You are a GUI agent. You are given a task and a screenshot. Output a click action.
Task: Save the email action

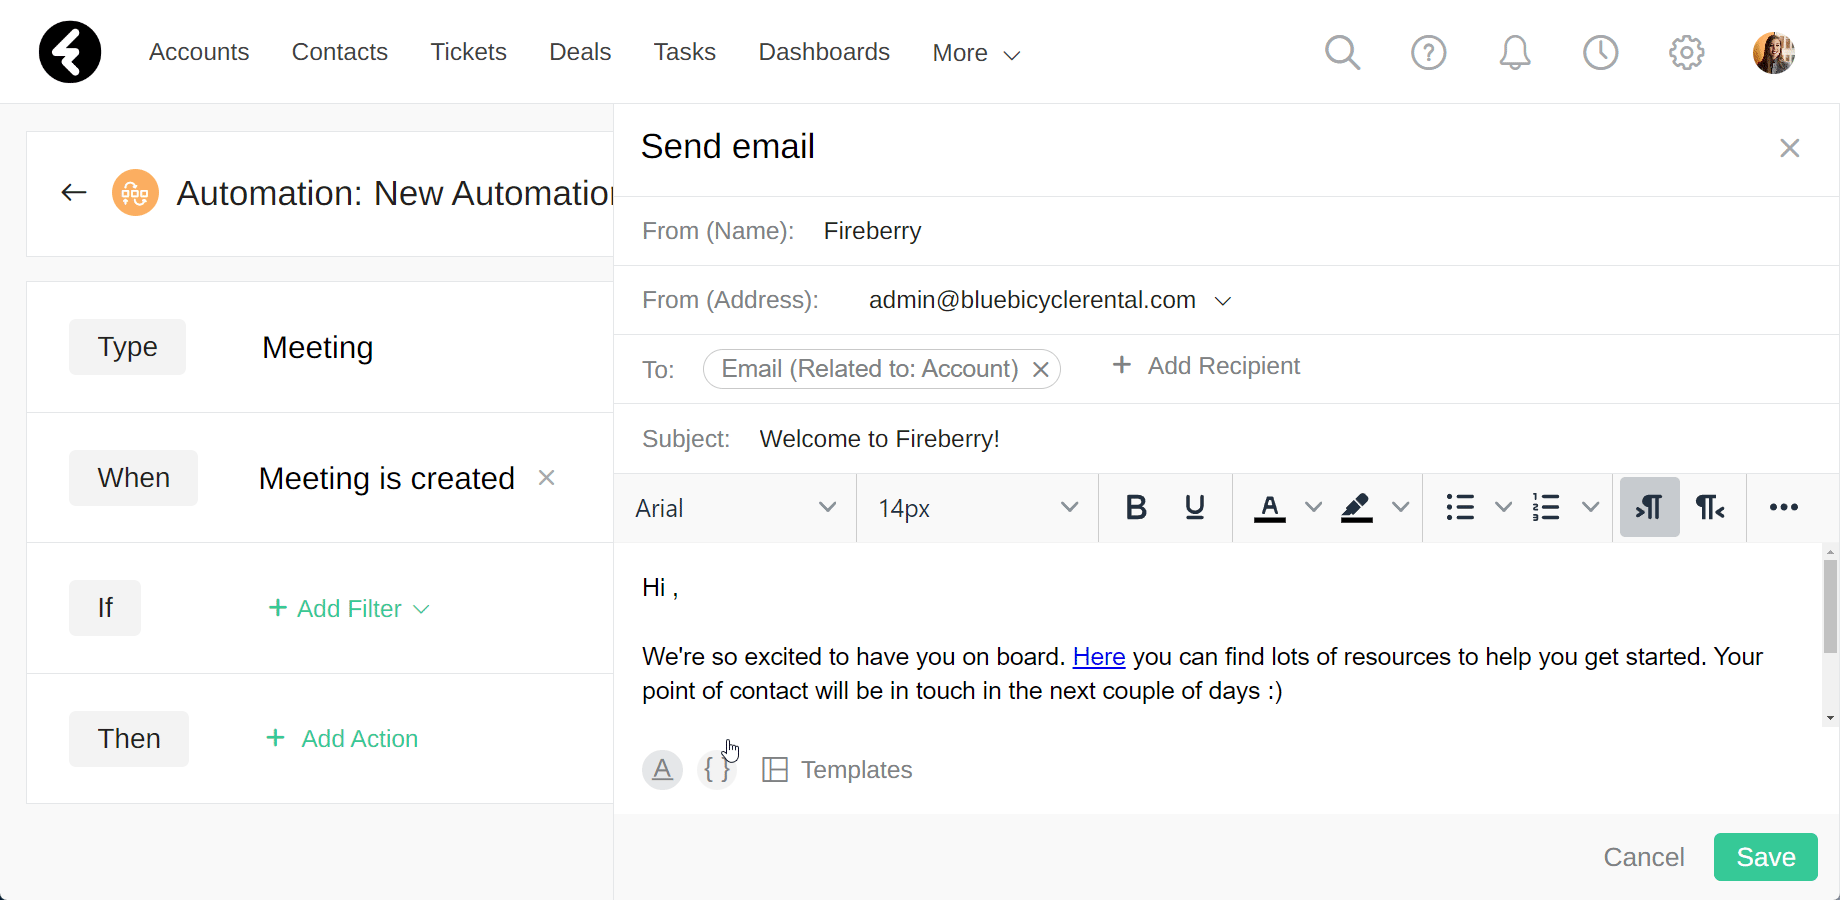1766,857
